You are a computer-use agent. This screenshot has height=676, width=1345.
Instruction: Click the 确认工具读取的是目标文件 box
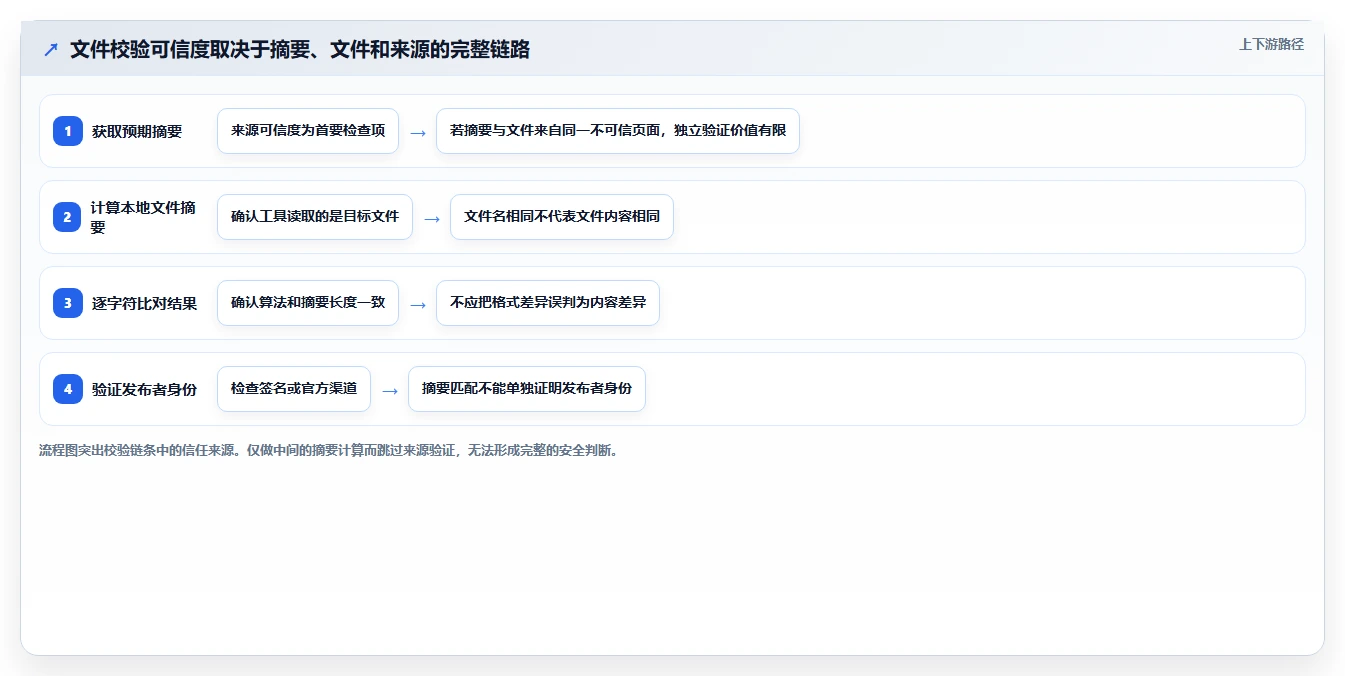315,217
